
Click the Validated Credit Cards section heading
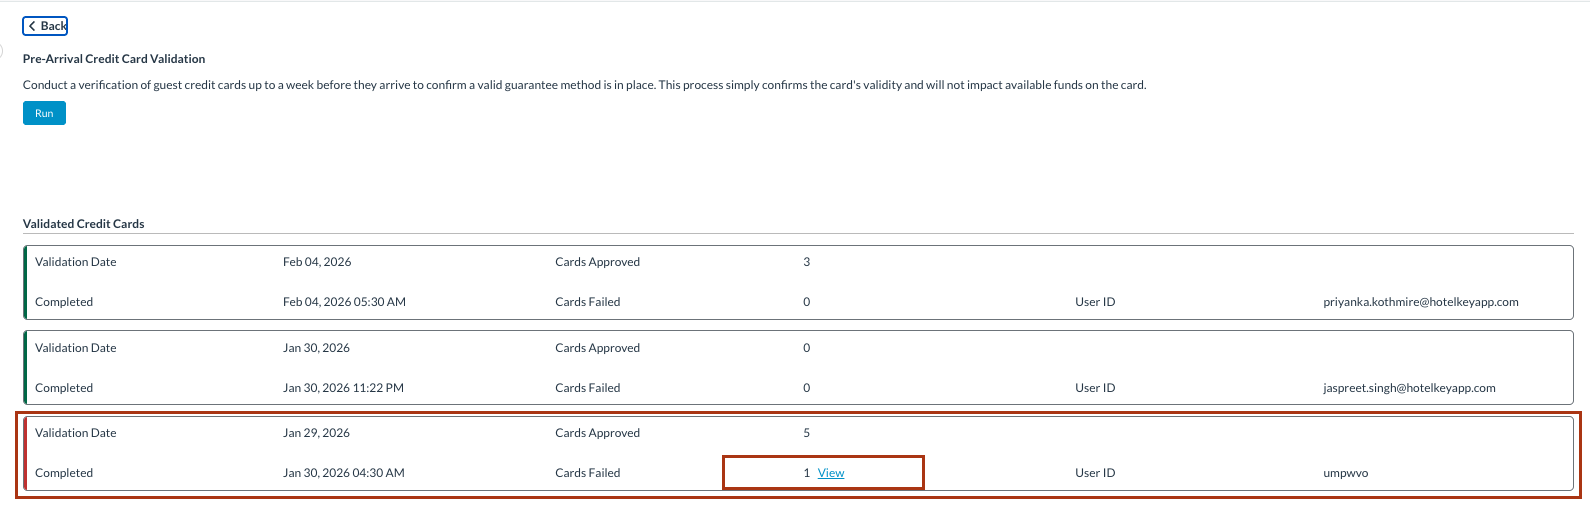coord(84,224)
